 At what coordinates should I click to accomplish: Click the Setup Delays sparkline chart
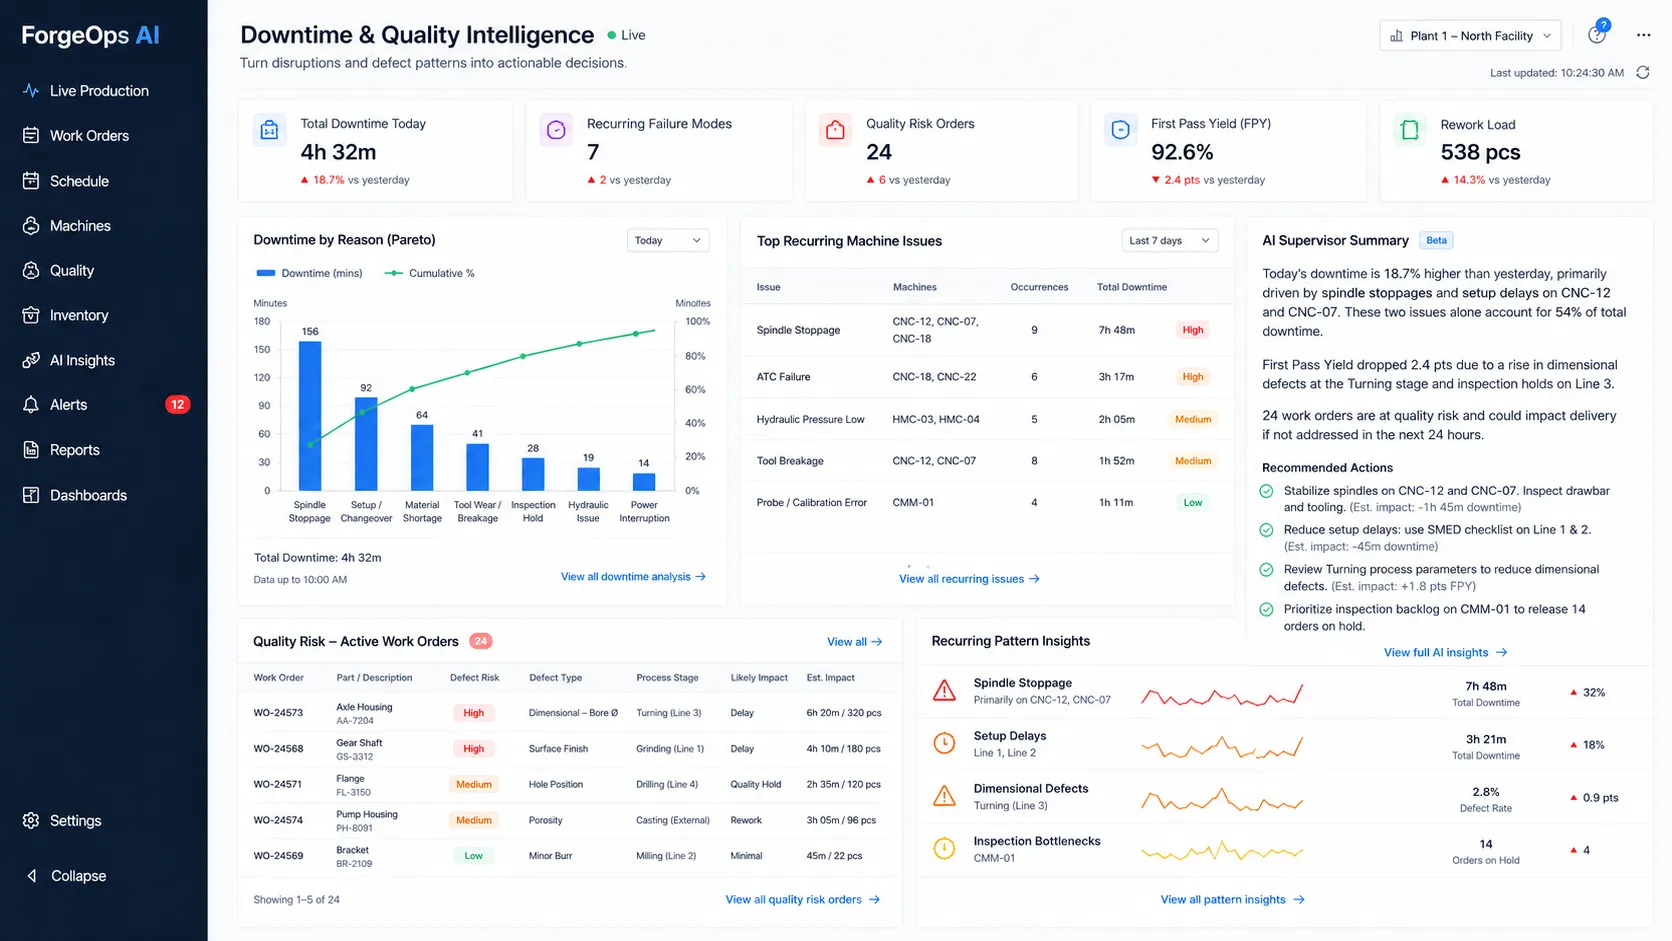point(1222,746)
